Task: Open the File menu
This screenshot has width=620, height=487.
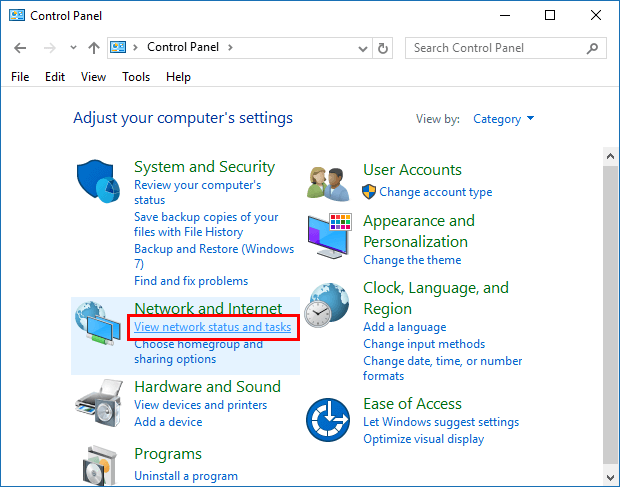Action: point(20,77)
